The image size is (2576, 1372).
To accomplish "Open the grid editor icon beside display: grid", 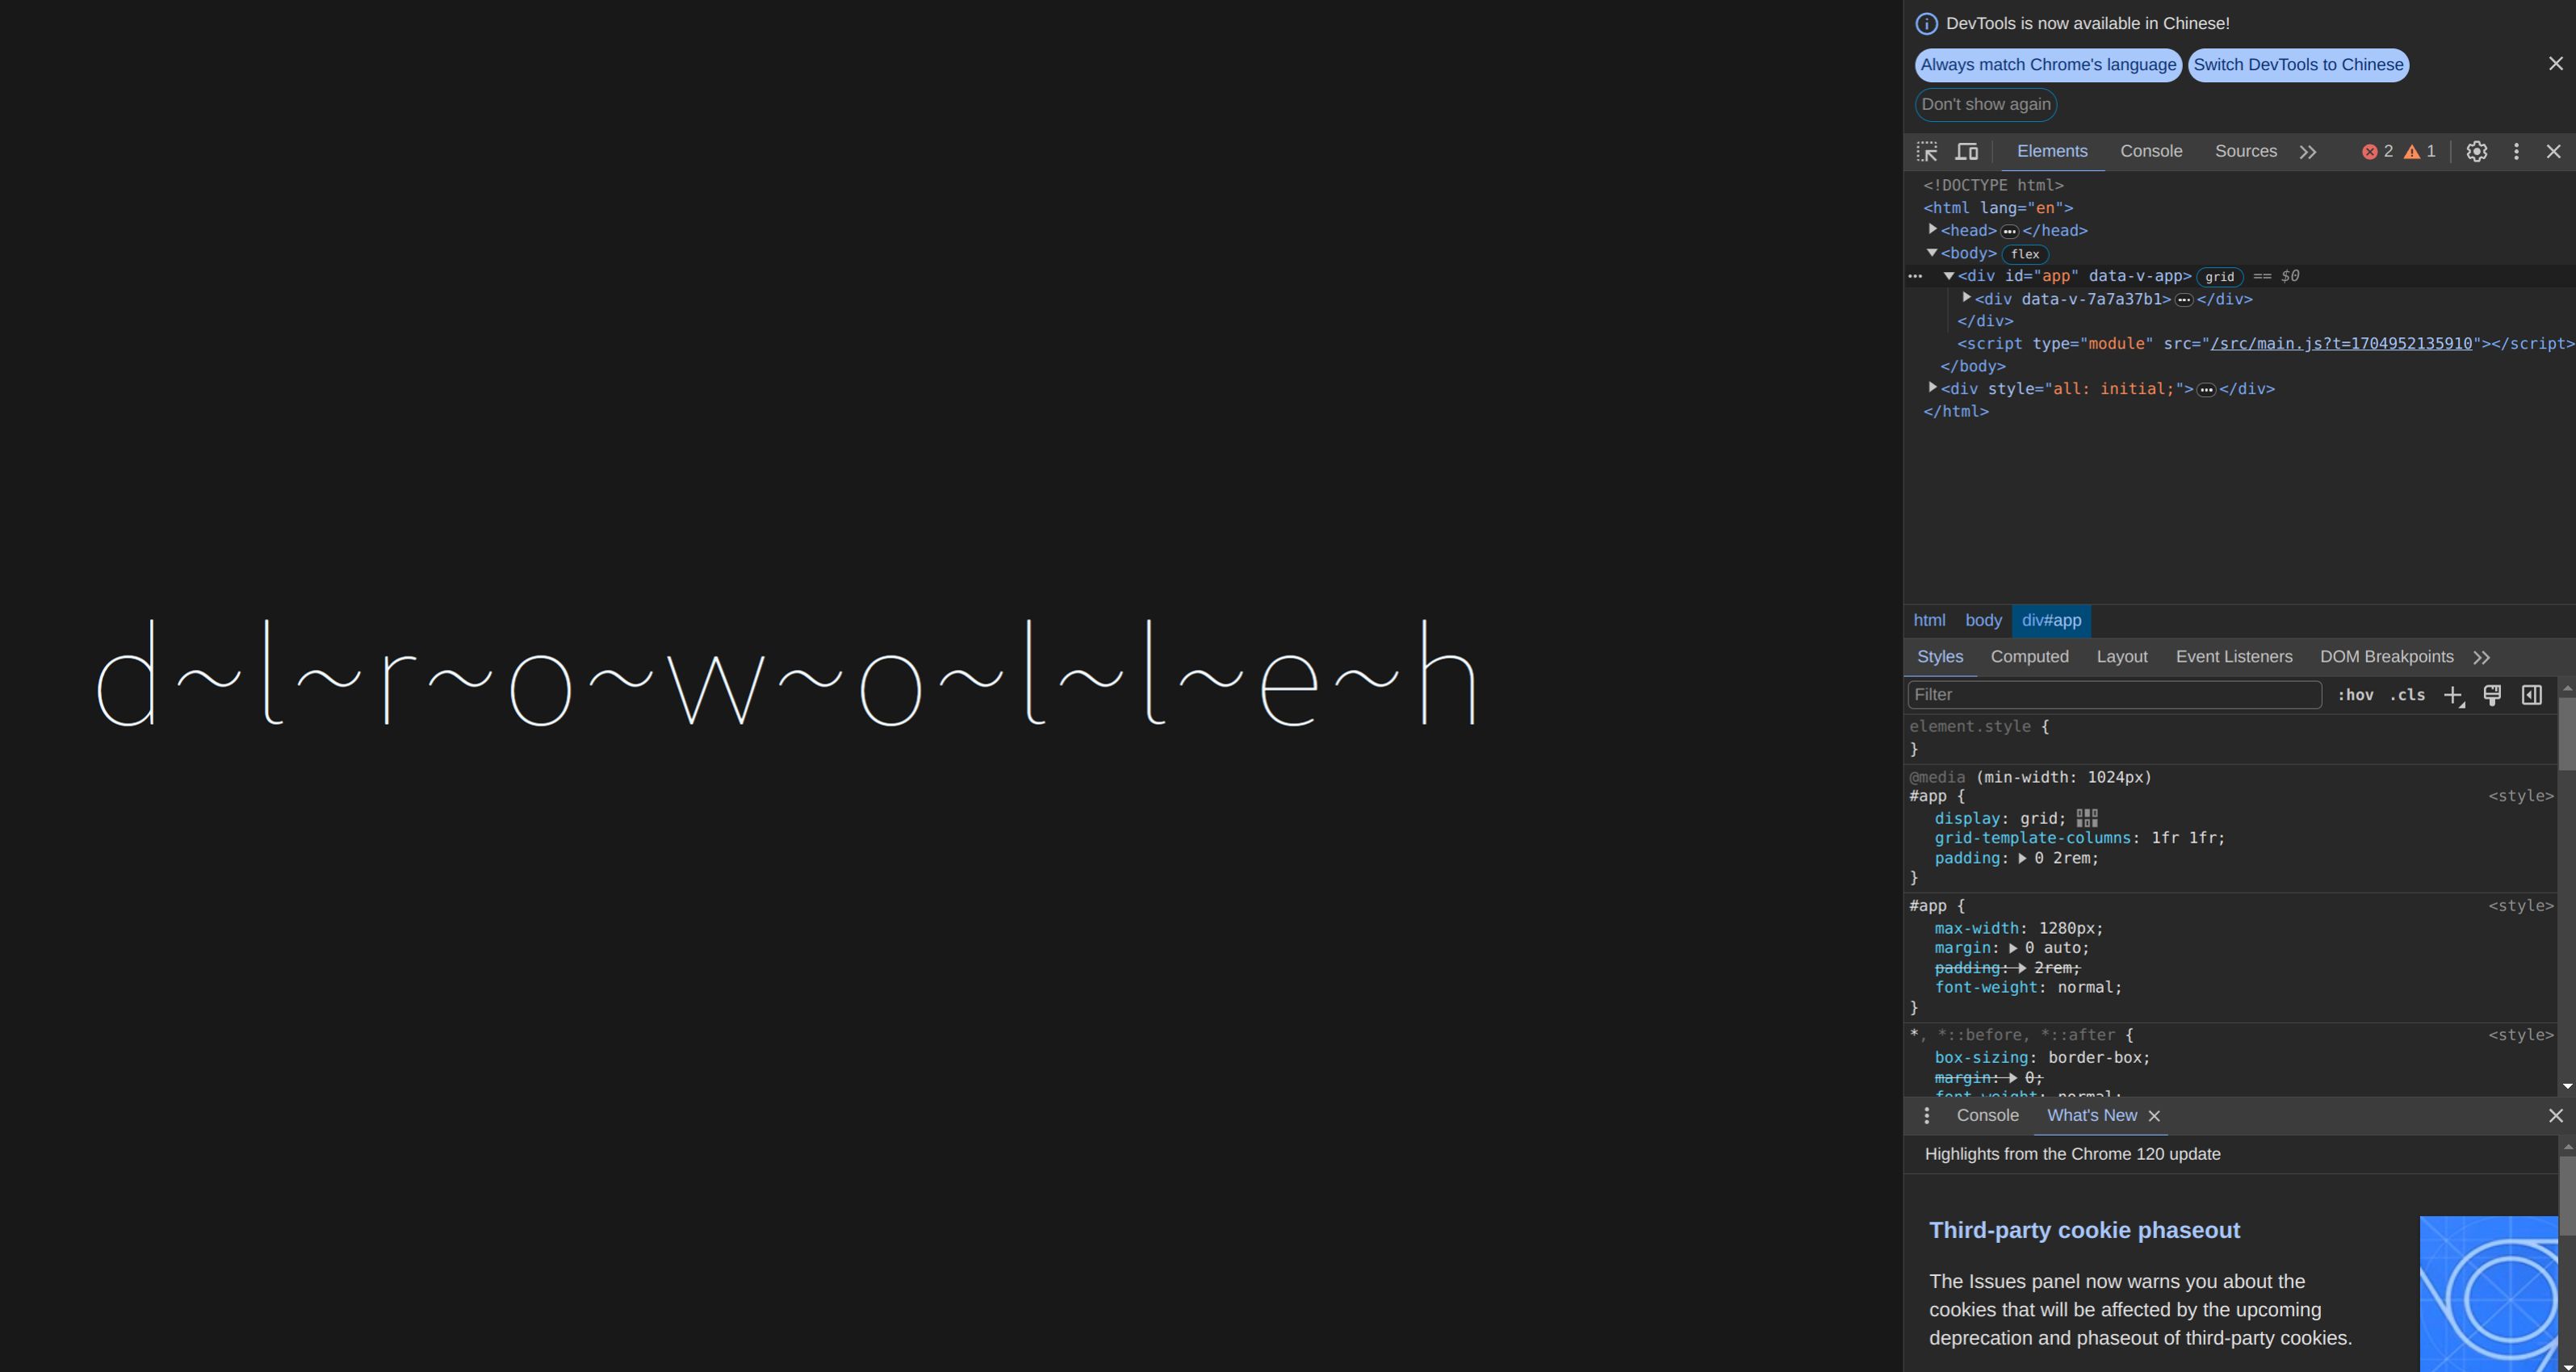I will [2087, 819].
